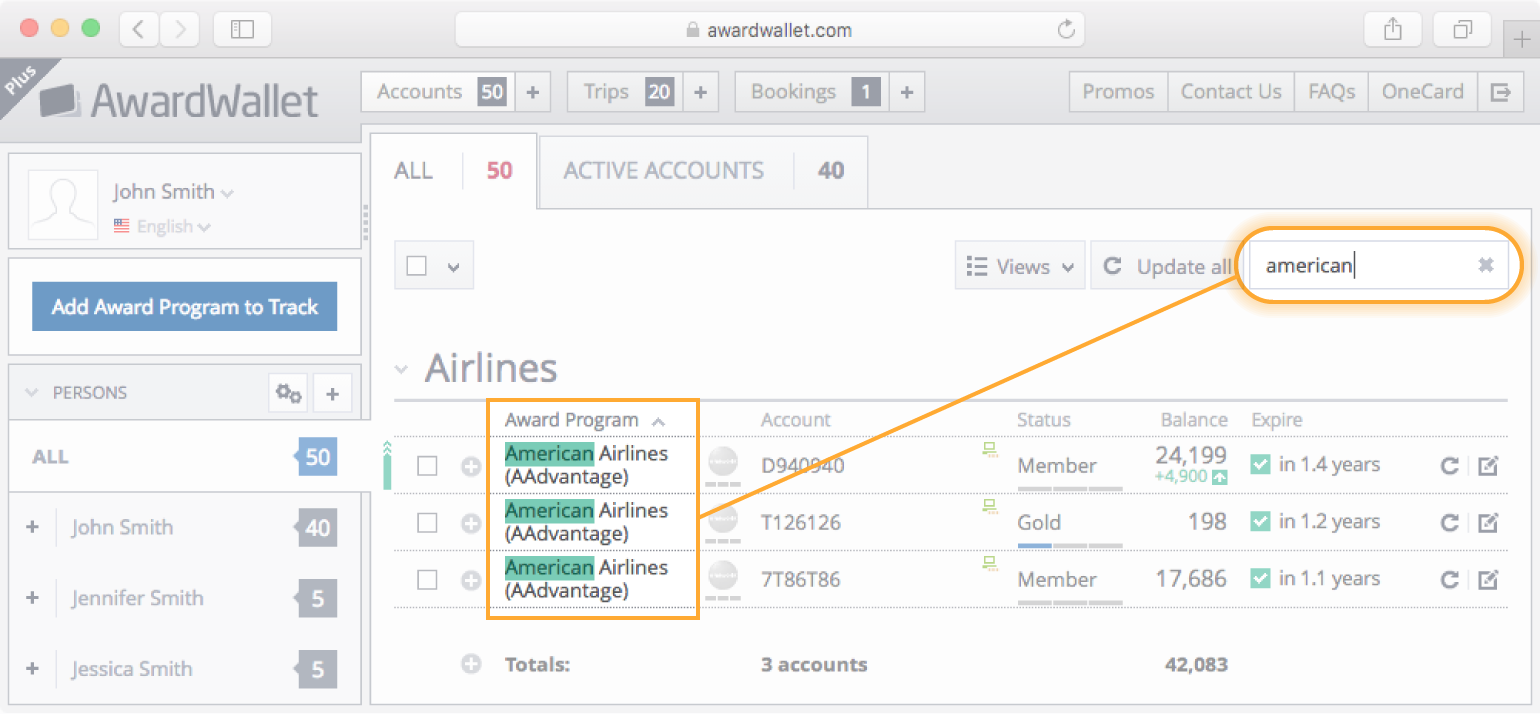The width and height of the screenshot is (1540, 714).
Task: Add a new trip with the plus beside Trips
Action: click(x=700, y=92)
